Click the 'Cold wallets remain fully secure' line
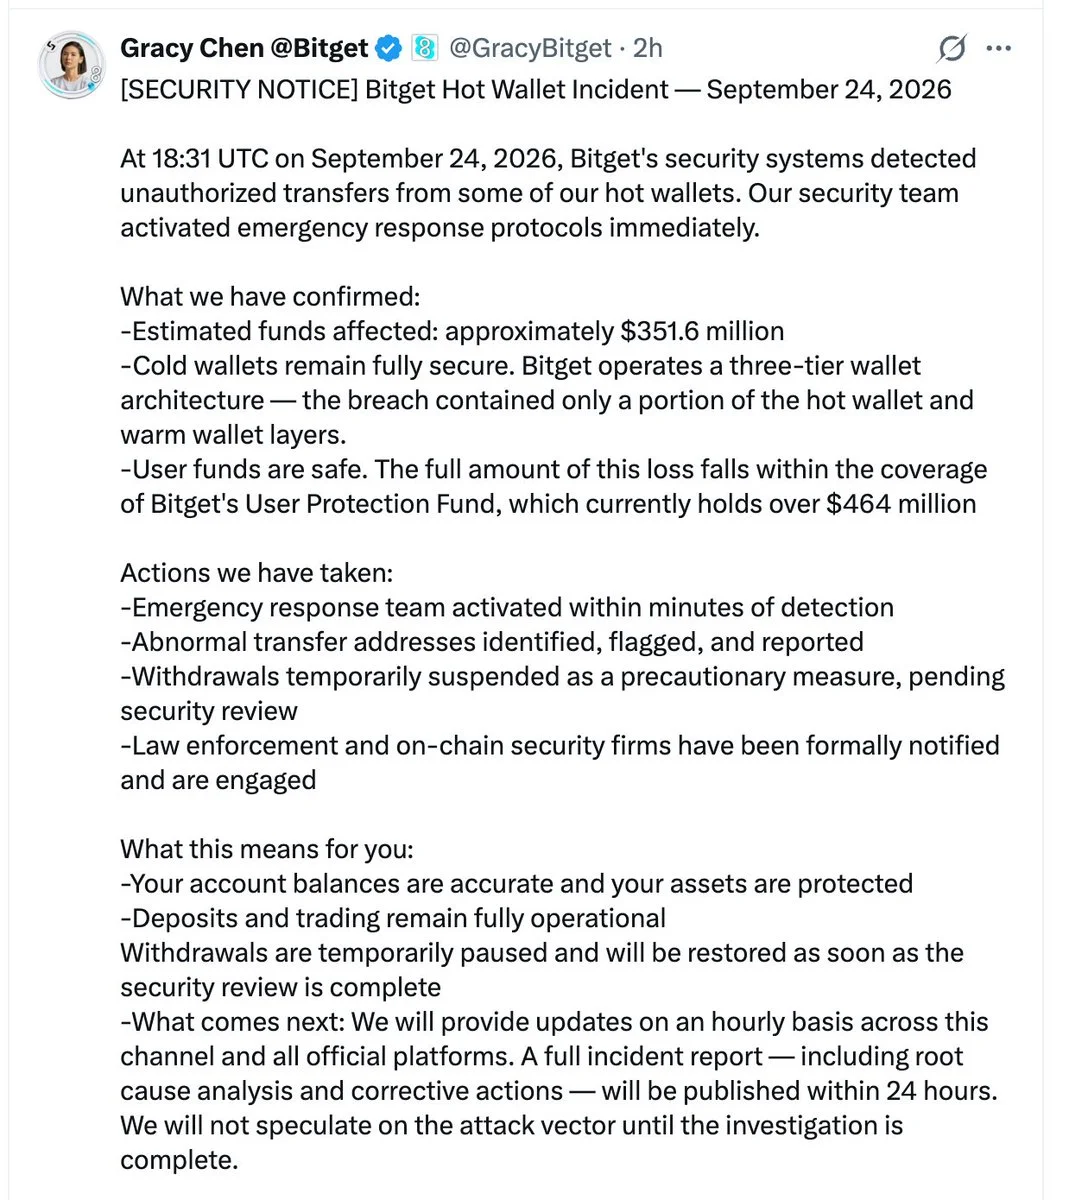Screen dimensions: 1069x1200 coord(547,400)
